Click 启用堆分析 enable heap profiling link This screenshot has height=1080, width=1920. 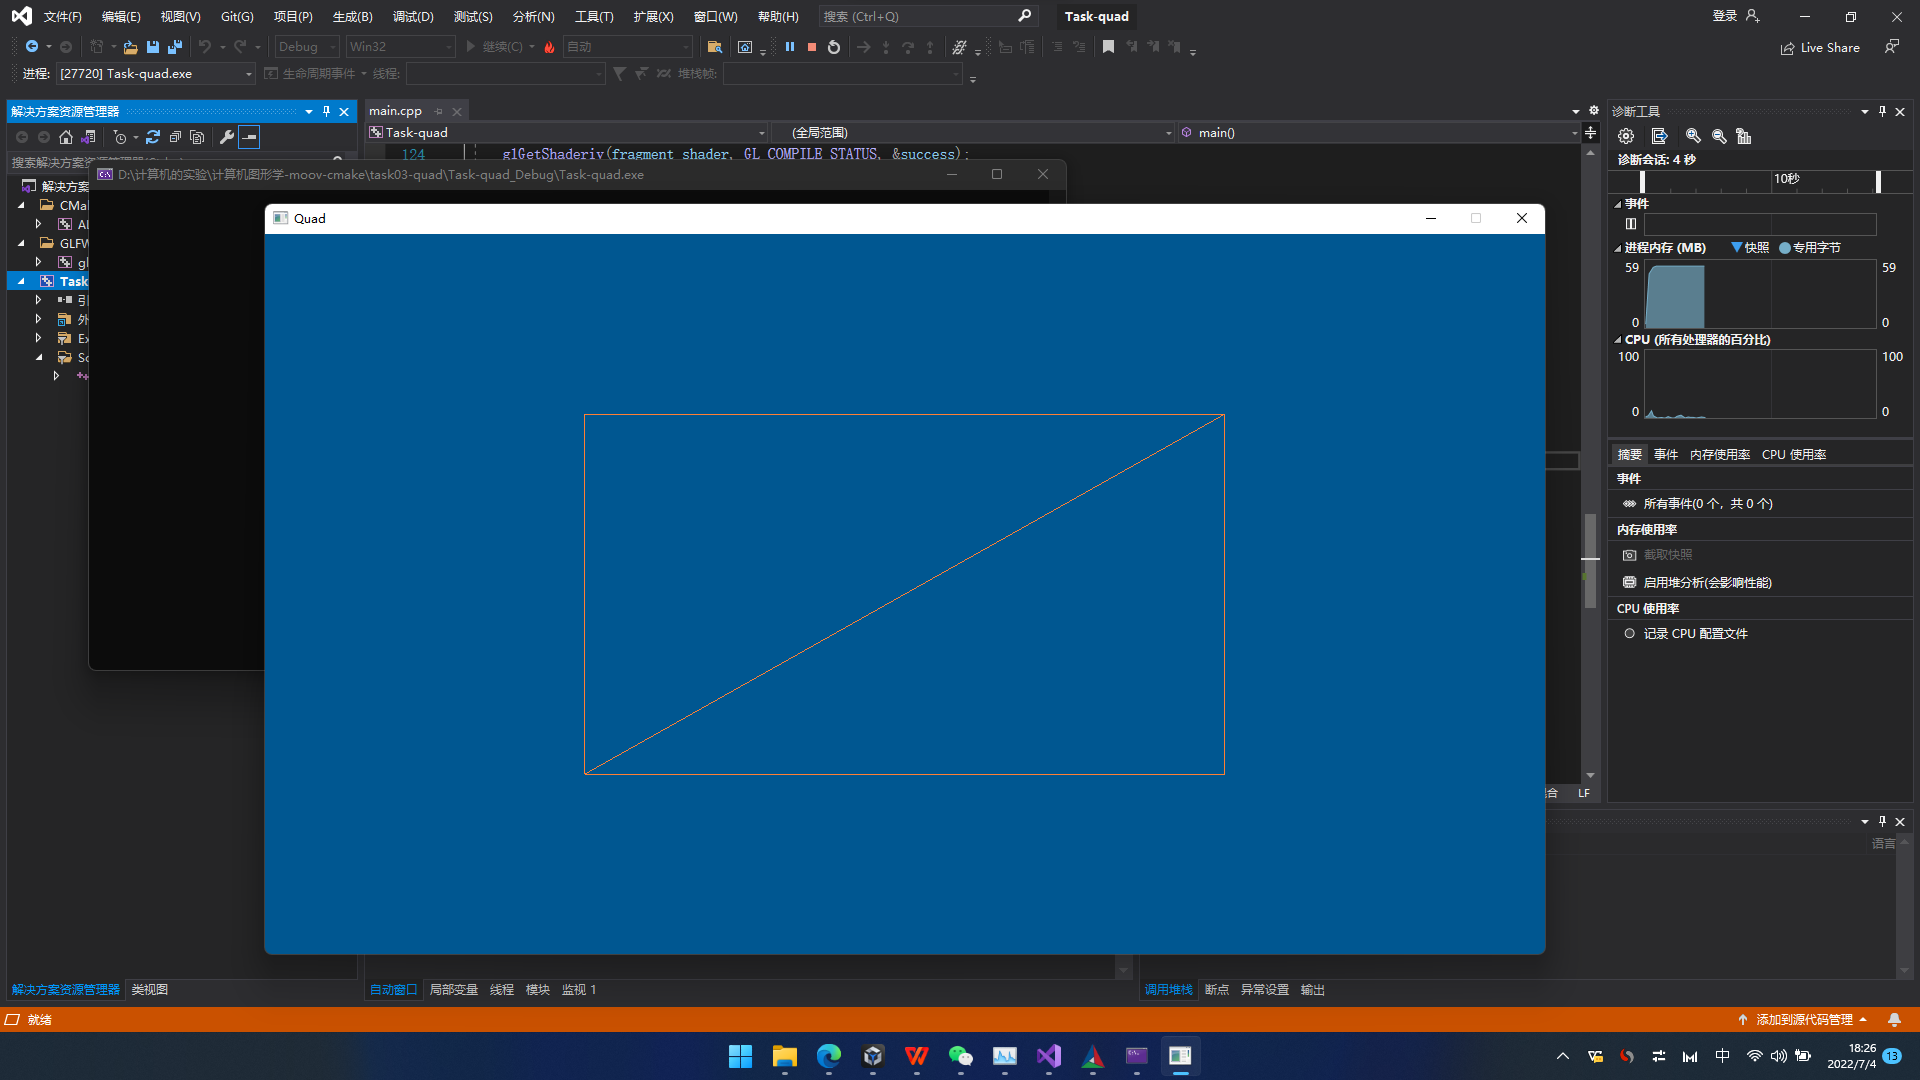(x=1707, y=583)
